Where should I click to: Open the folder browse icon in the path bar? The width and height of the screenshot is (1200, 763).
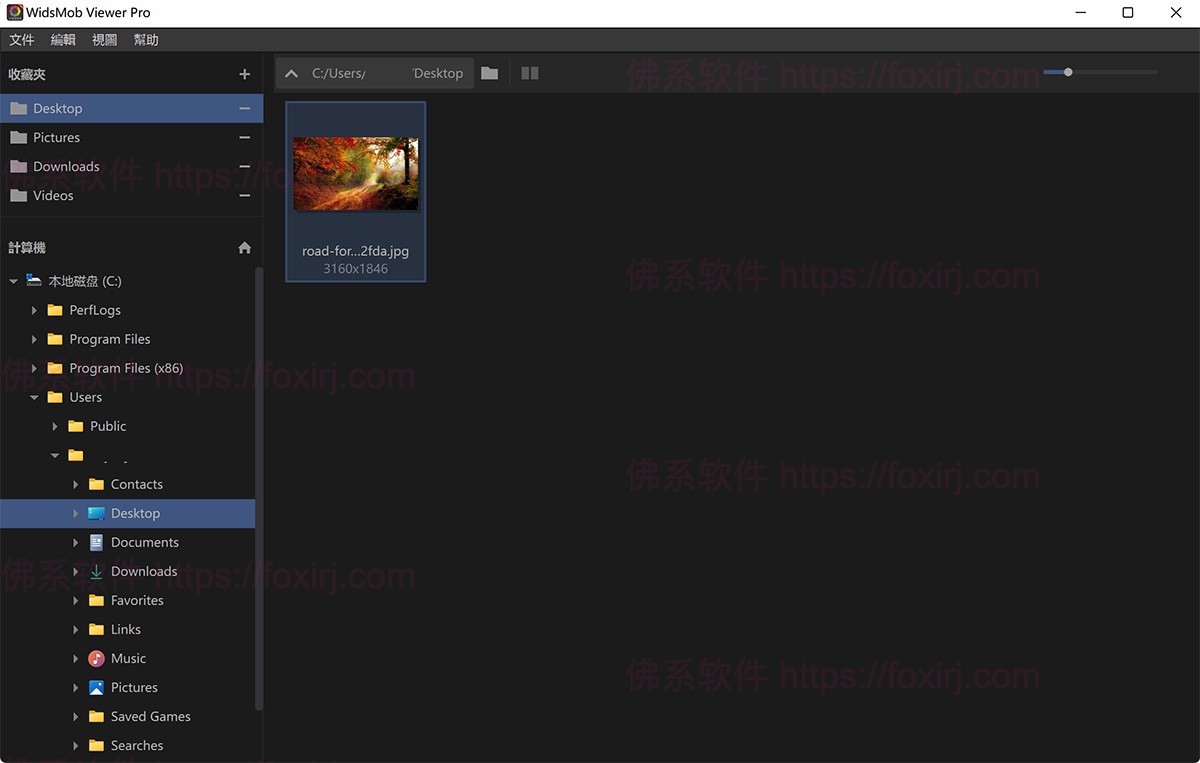tap(489, 73)
